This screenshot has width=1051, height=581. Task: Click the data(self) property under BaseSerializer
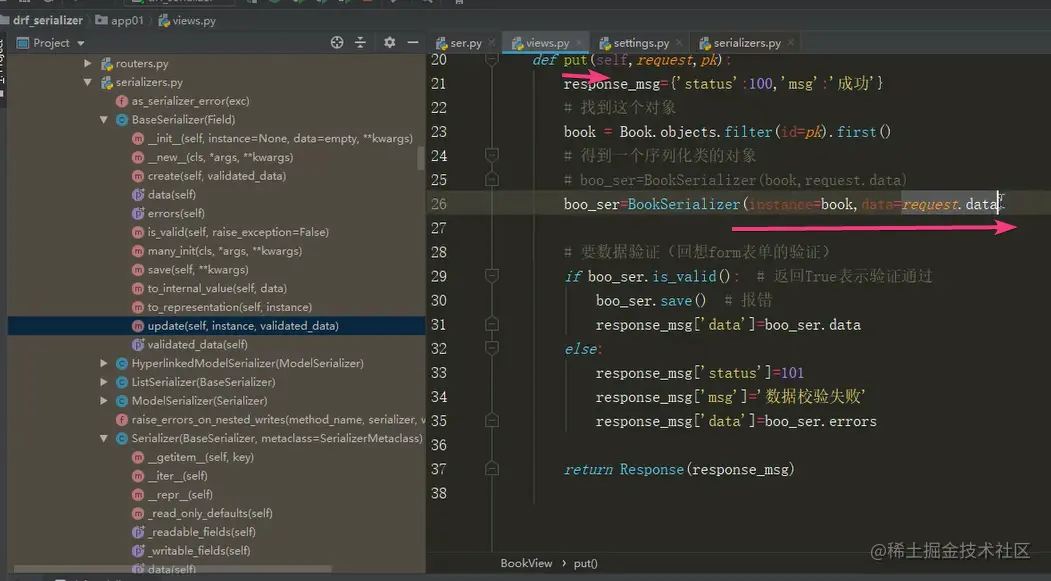click(x=172, y=195)
